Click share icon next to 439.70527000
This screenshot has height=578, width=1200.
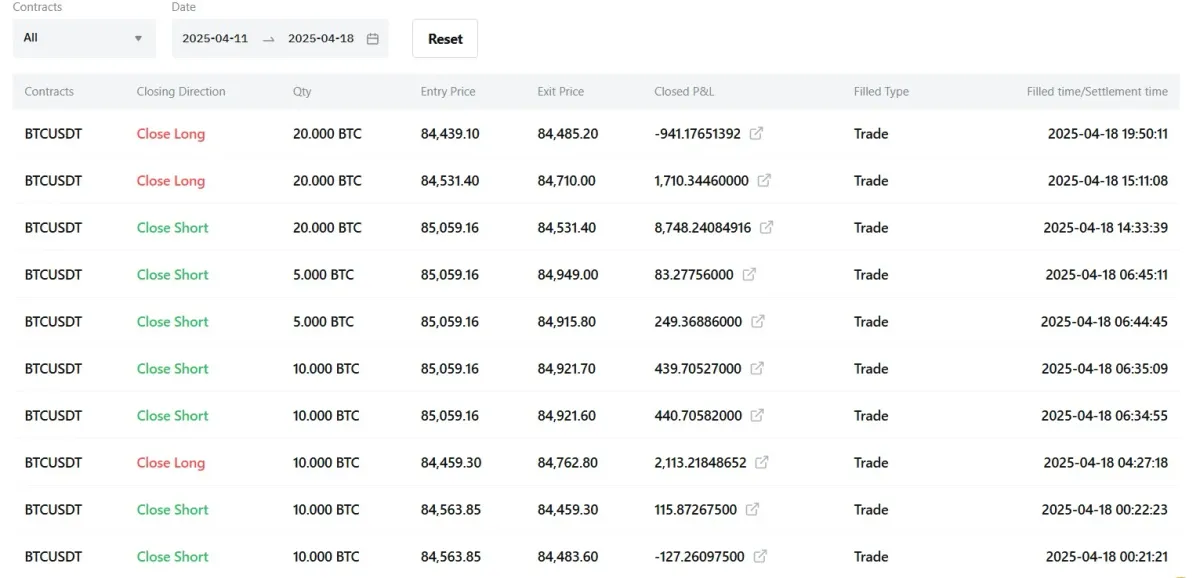pyautogui.click(x=757, y=369)
